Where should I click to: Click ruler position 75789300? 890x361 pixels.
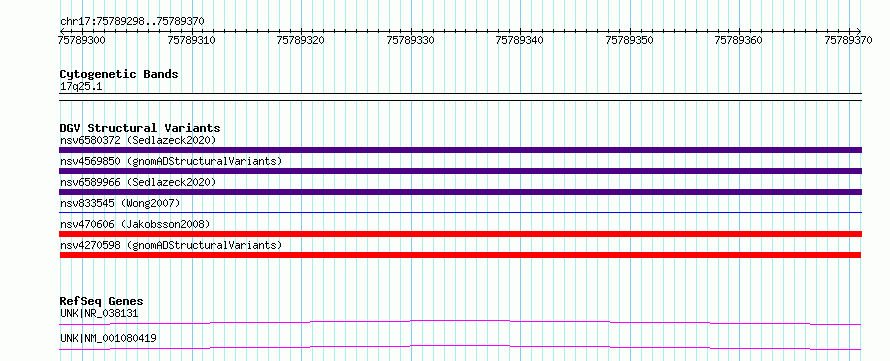point(82,40)
